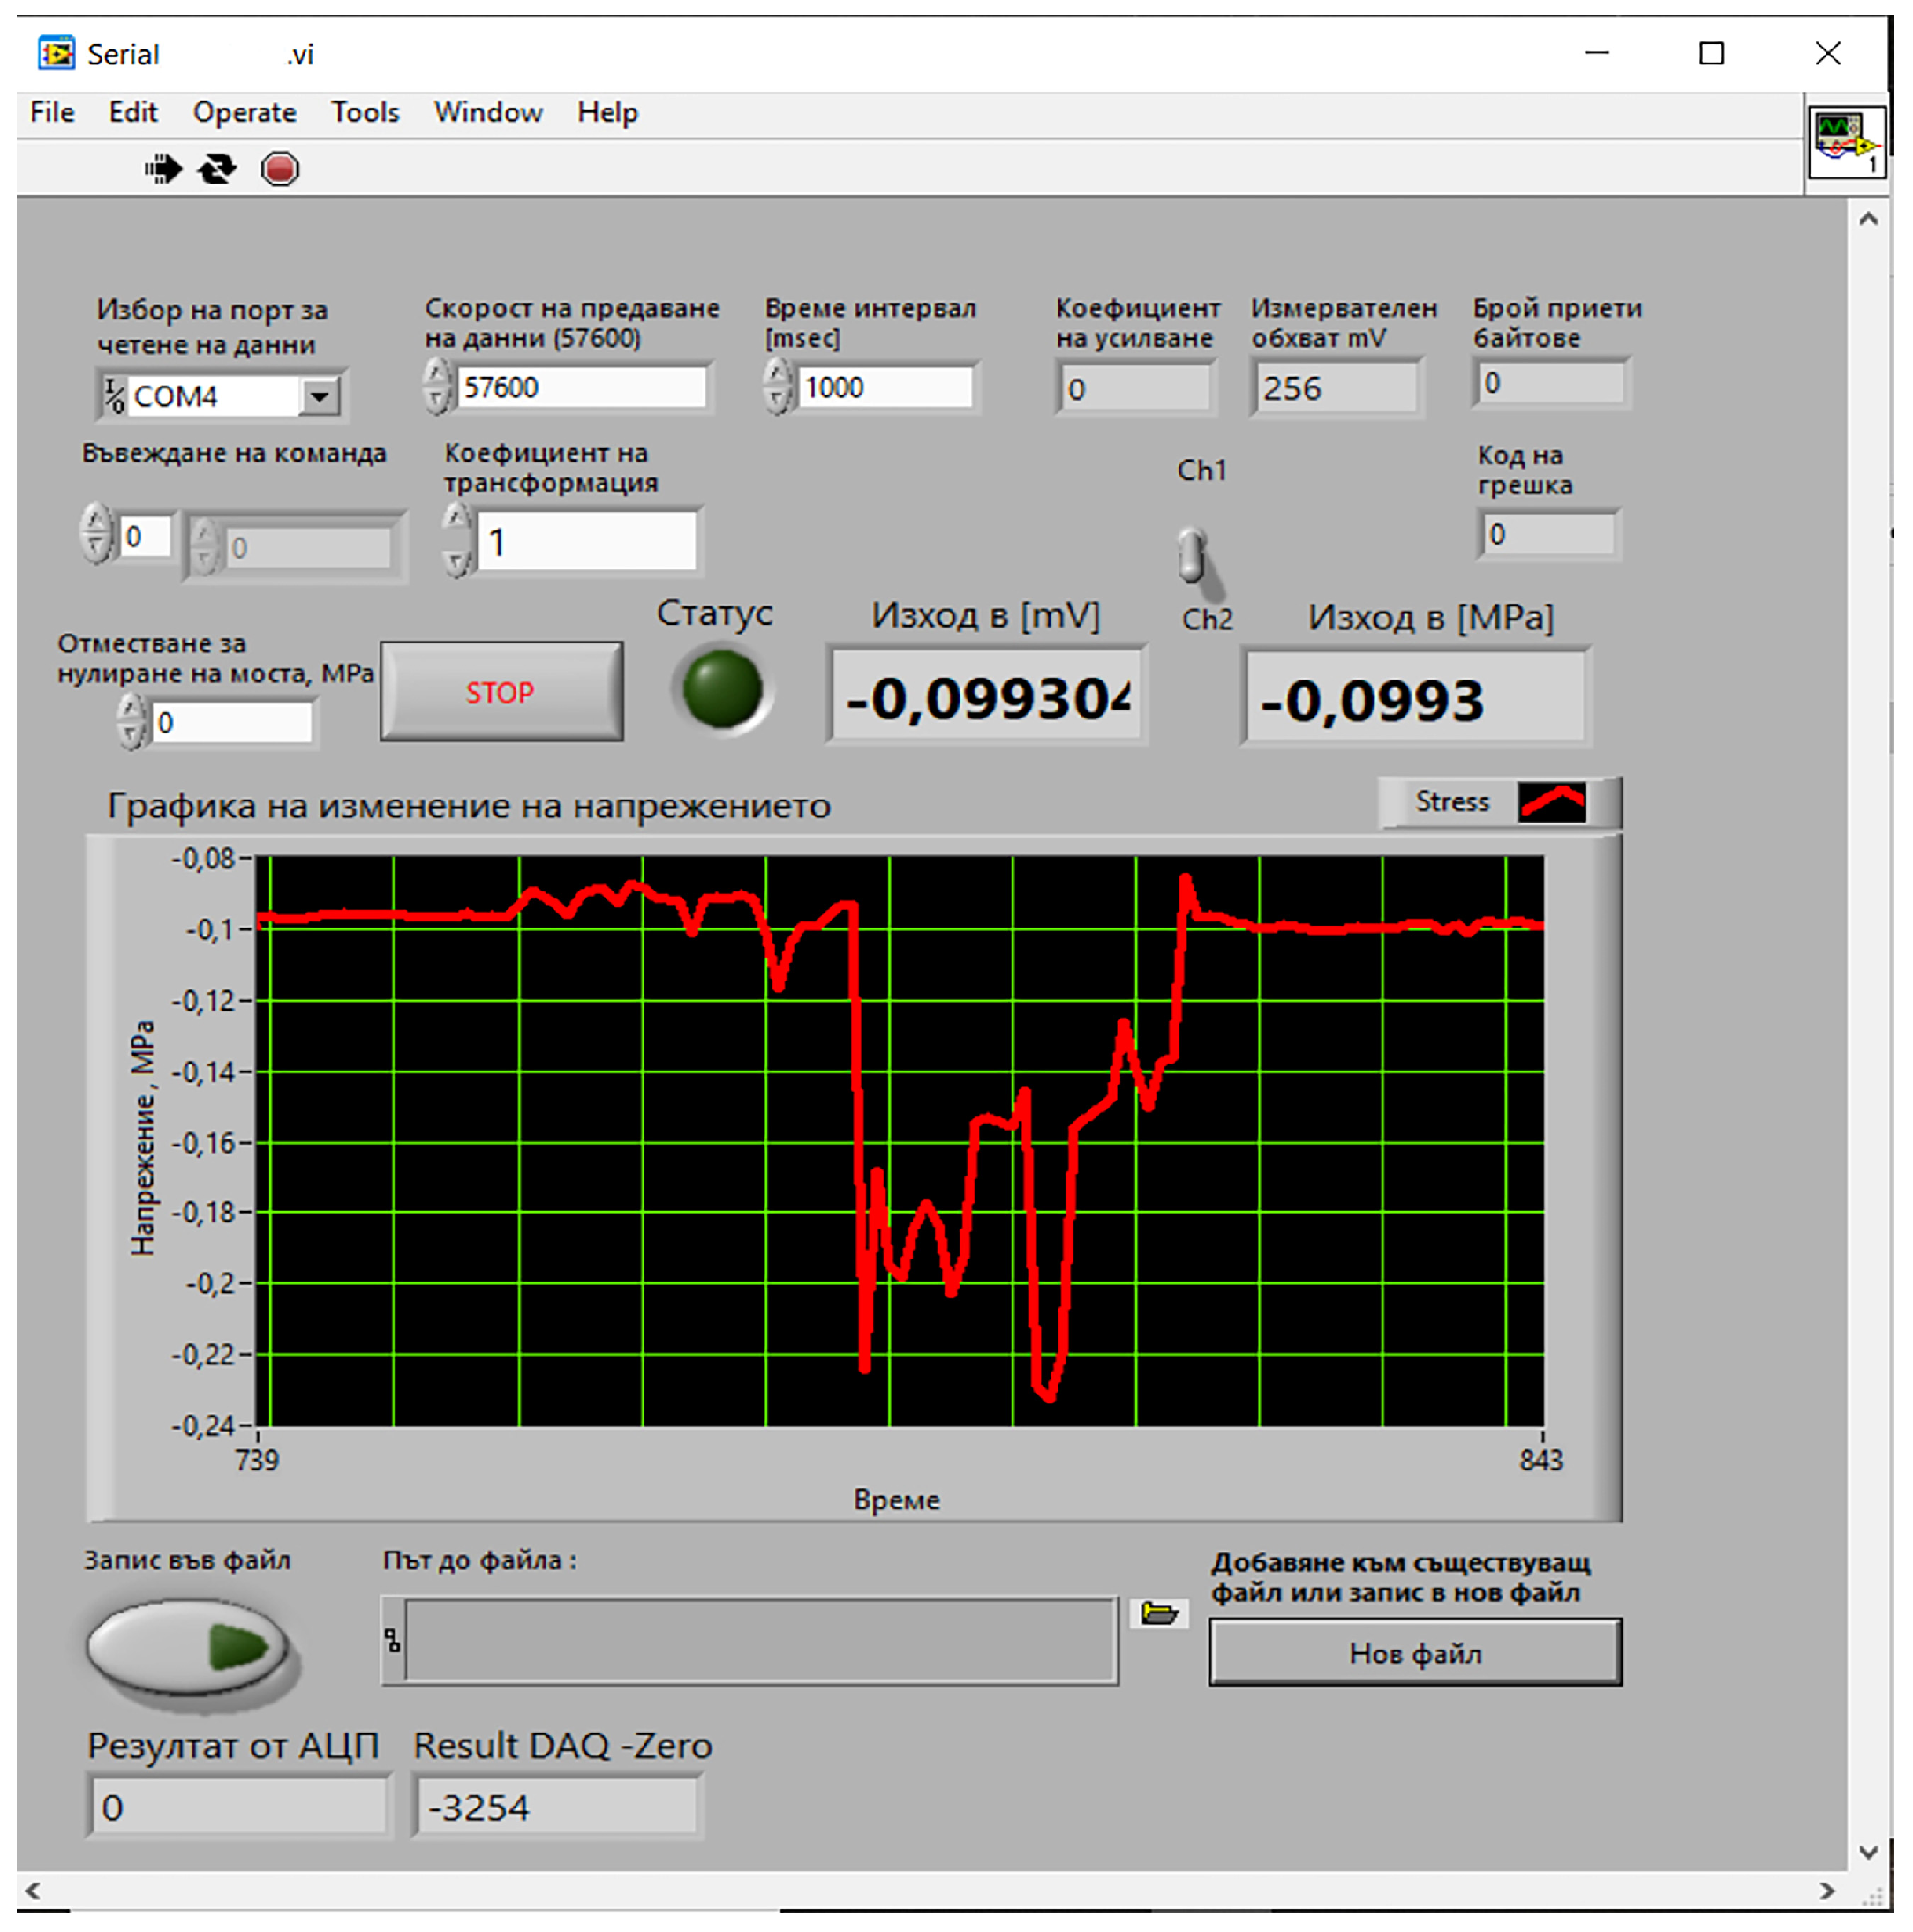Toggle the file recording switch
Screen dimensions: 1913x1932
click(x=187, y=1647)
